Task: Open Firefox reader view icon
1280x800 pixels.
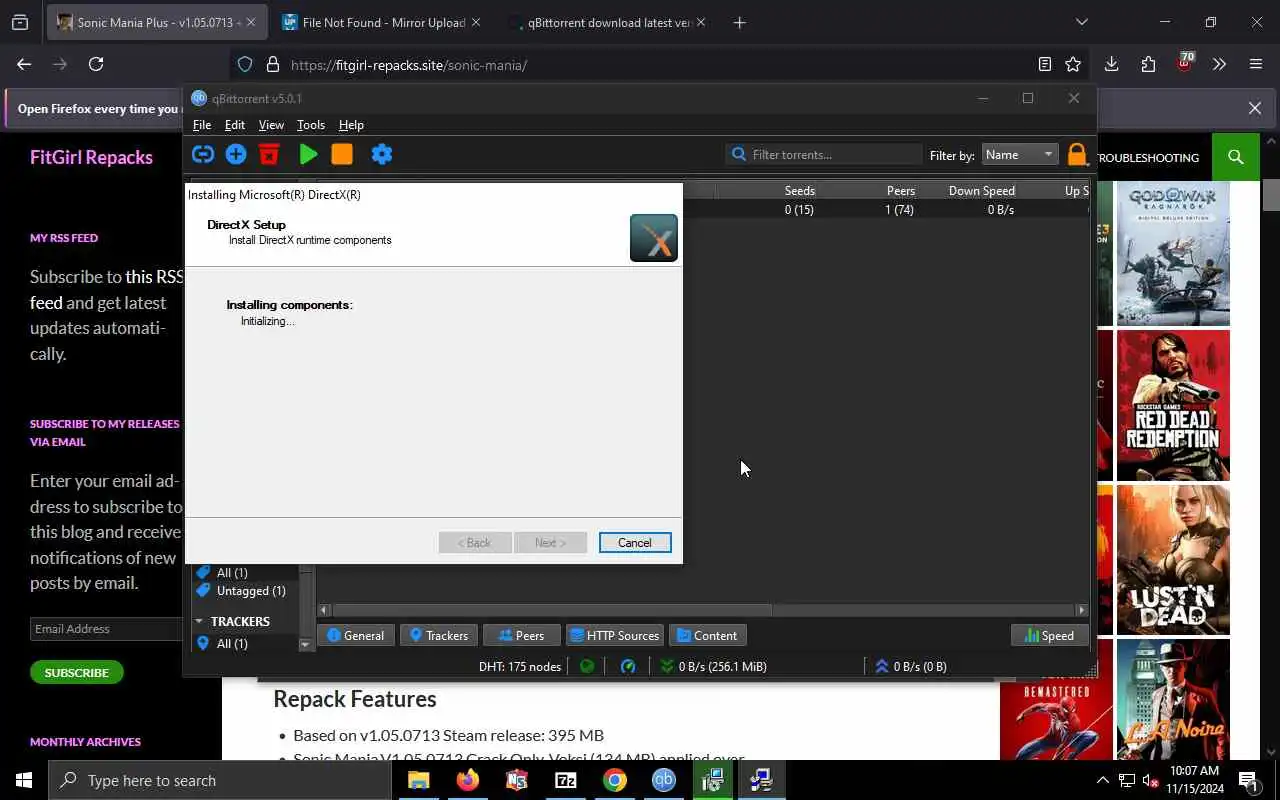Action: click(1045, 64)
